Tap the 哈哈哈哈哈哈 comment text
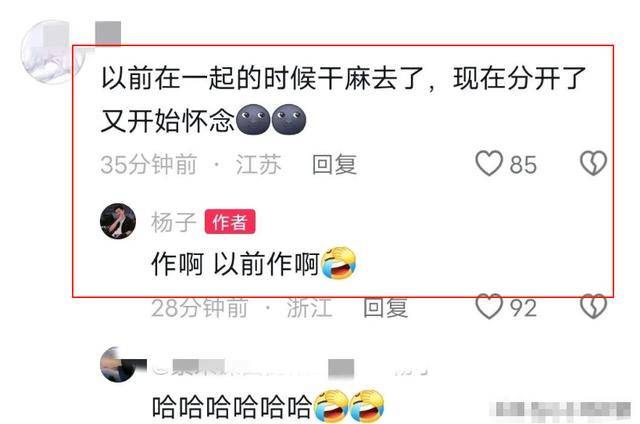The image size is (640, 424). [232, 407]
